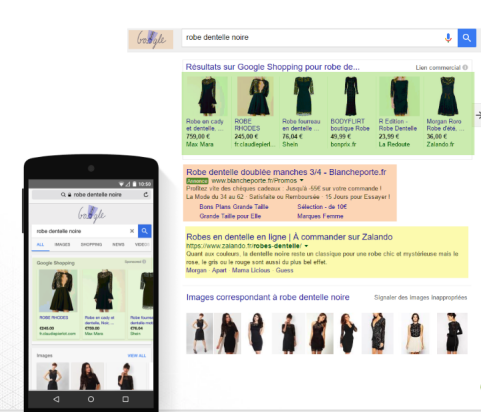This screenshot has width=482, height=412.
Task: Open Shein Robe fourreau dress thumbnail
Action: pyautogui.click(x=304, y=96)
